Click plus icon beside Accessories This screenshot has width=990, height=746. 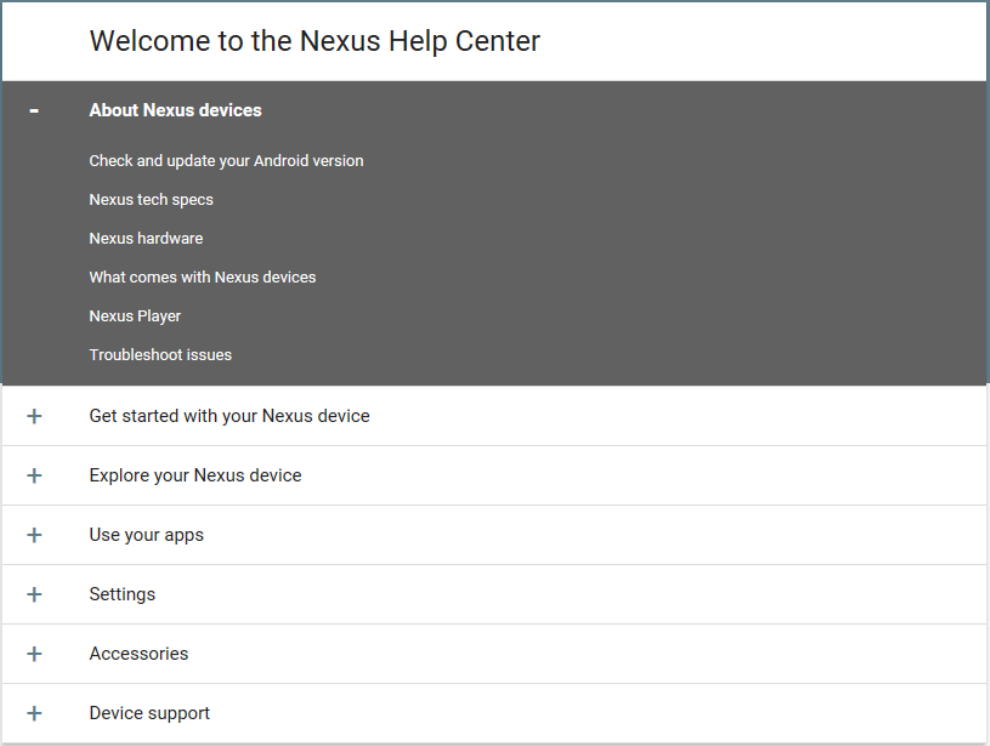coord(35,654)
